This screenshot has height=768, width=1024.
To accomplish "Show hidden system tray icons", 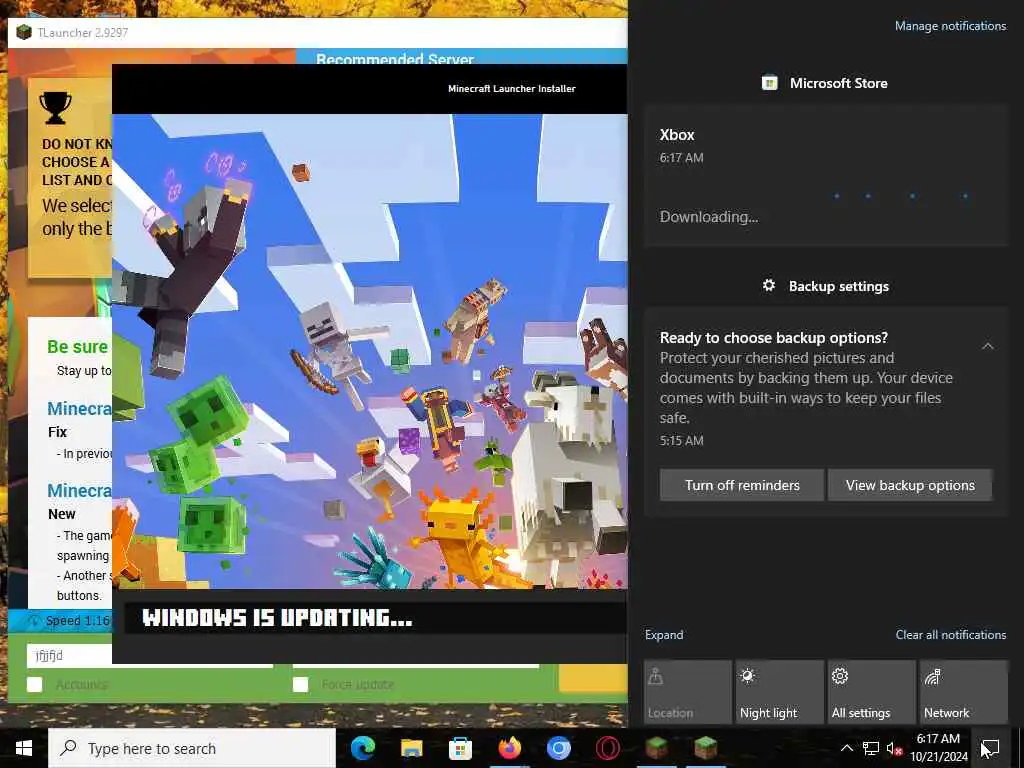I will (x=846, y=748).
